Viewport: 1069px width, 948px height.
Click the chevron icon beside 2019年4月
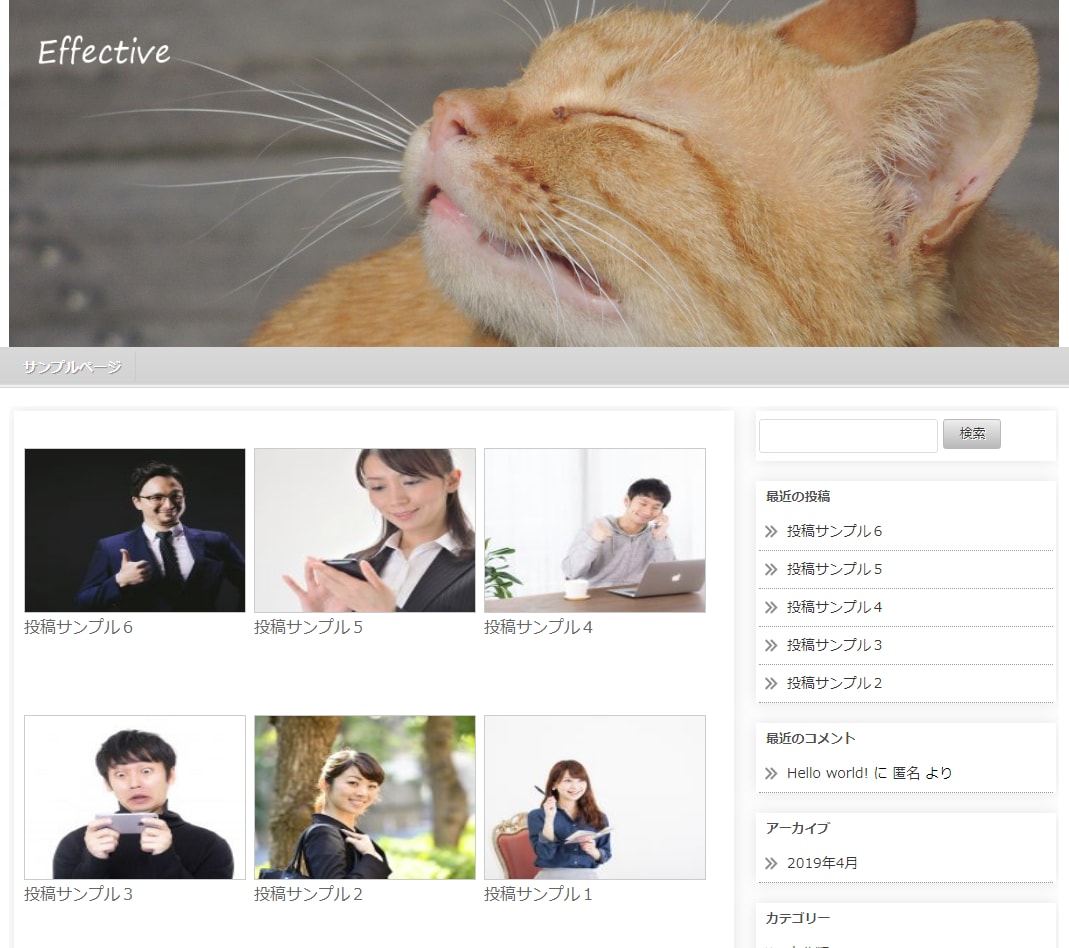coord(771,863)
